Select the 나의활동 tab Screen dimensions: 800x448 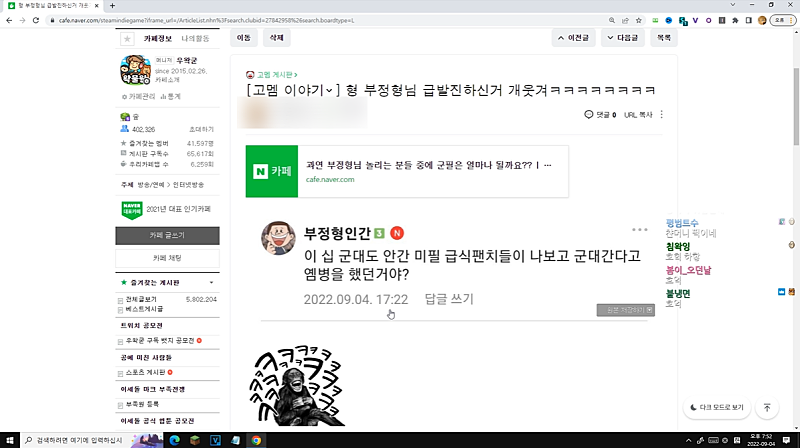click(195, 39)
